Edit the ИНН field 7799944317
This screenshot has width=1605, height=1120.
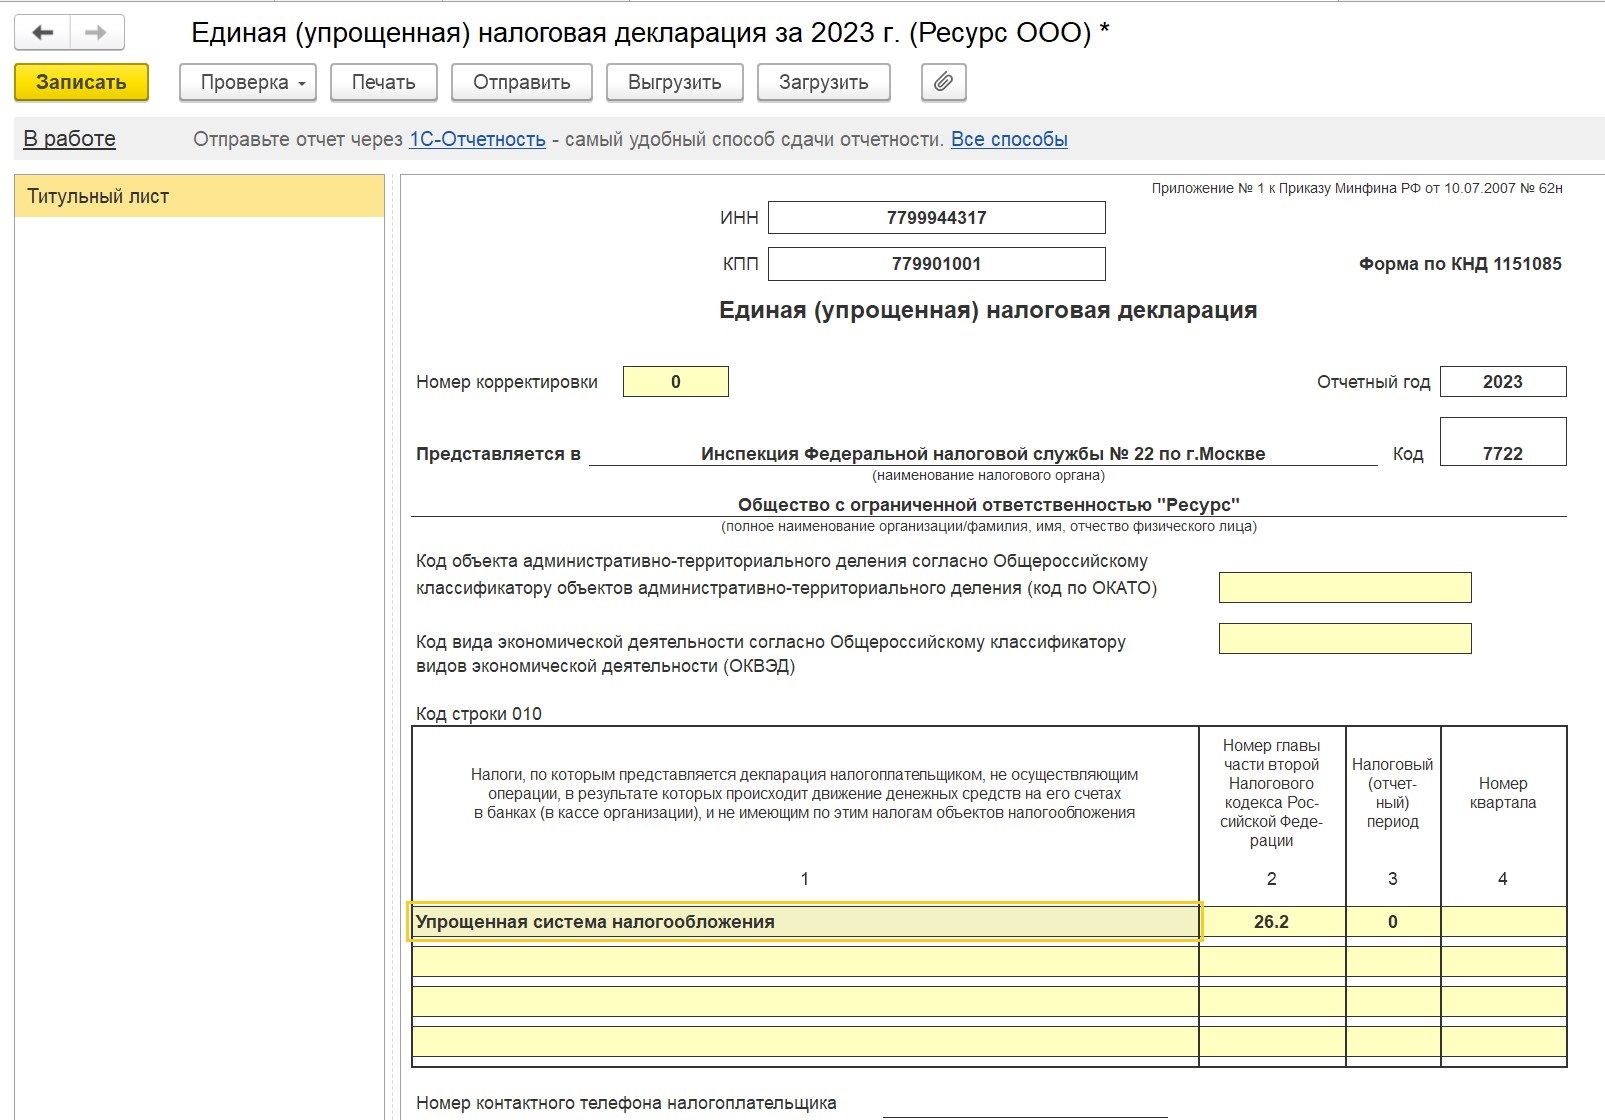[x=937, y=217]
